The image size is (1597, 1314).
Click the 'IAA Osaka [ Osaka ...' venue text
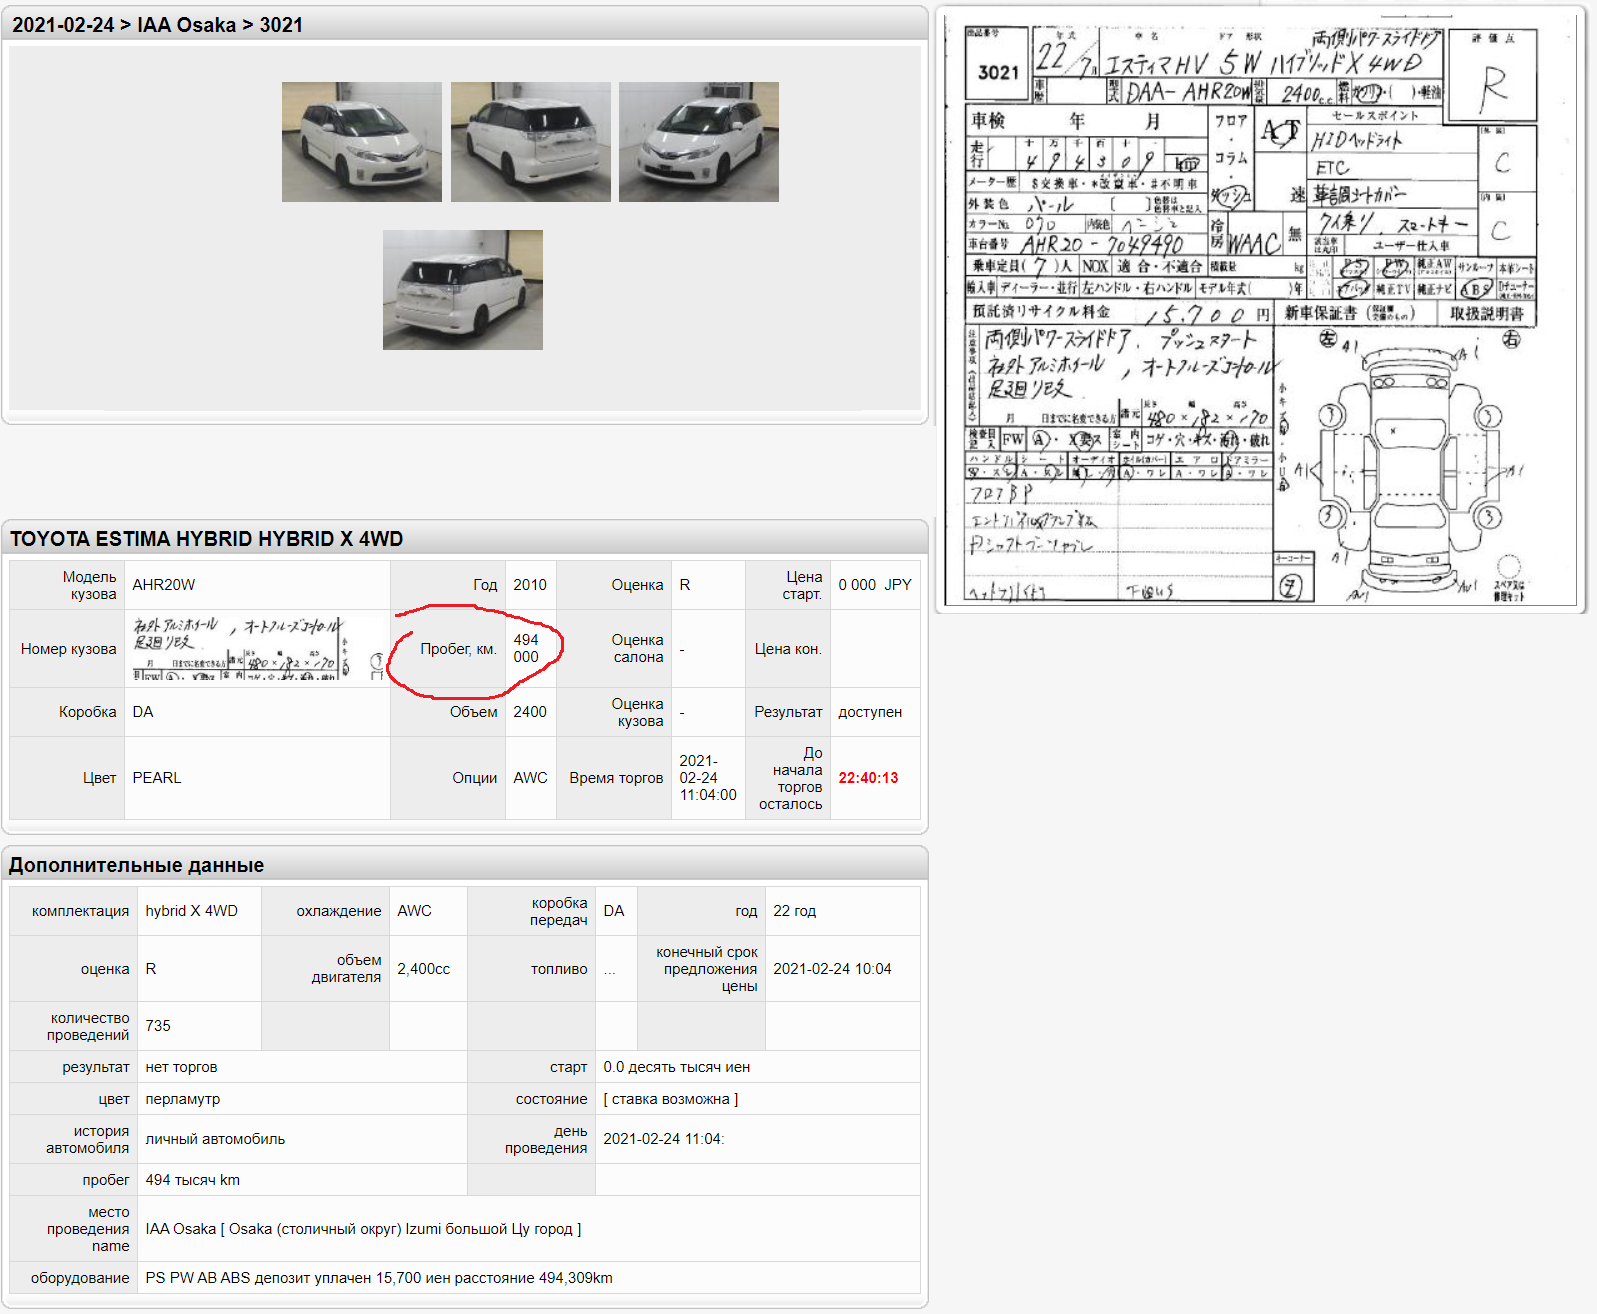pyautogui.click(x=363, y=1229)
